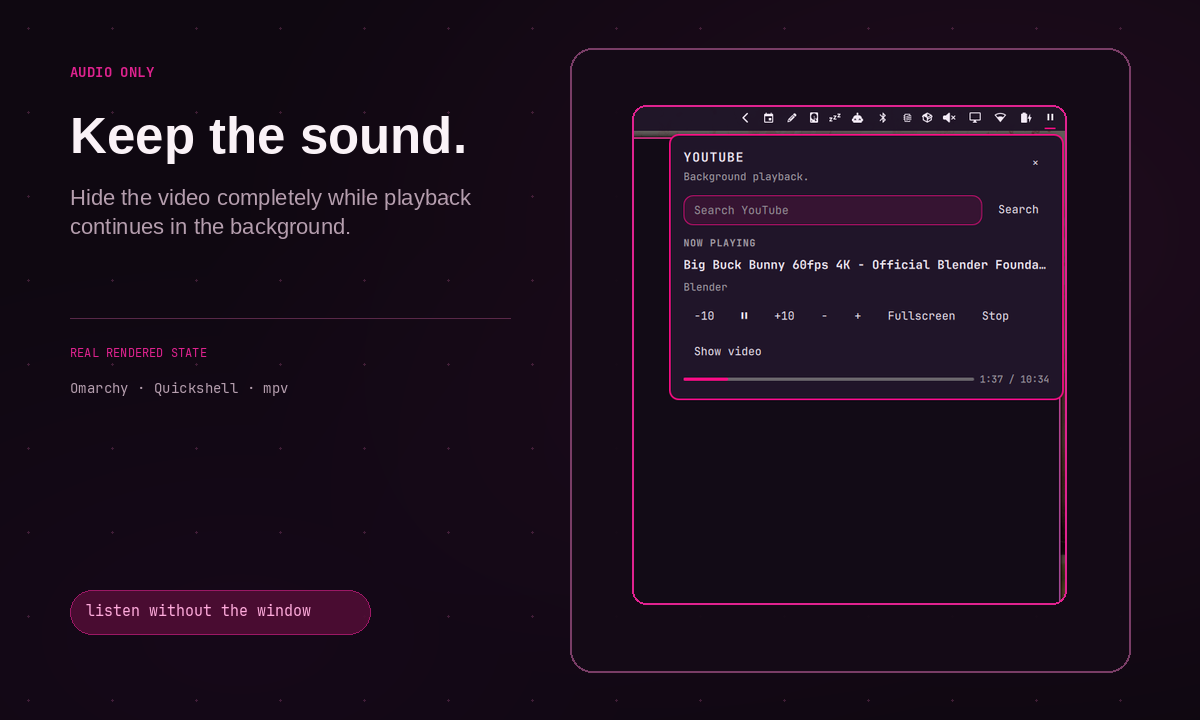Click the REAL RENDERED STATE label
The image size is (1200, 720).
(138, 353)
